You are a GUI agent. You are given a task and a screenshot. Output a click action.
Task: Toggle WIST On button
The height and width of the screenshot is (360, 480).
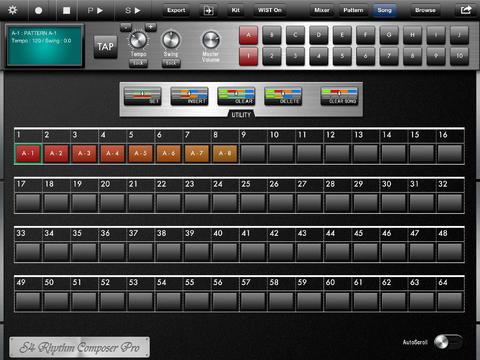click(x=270, y=10)
